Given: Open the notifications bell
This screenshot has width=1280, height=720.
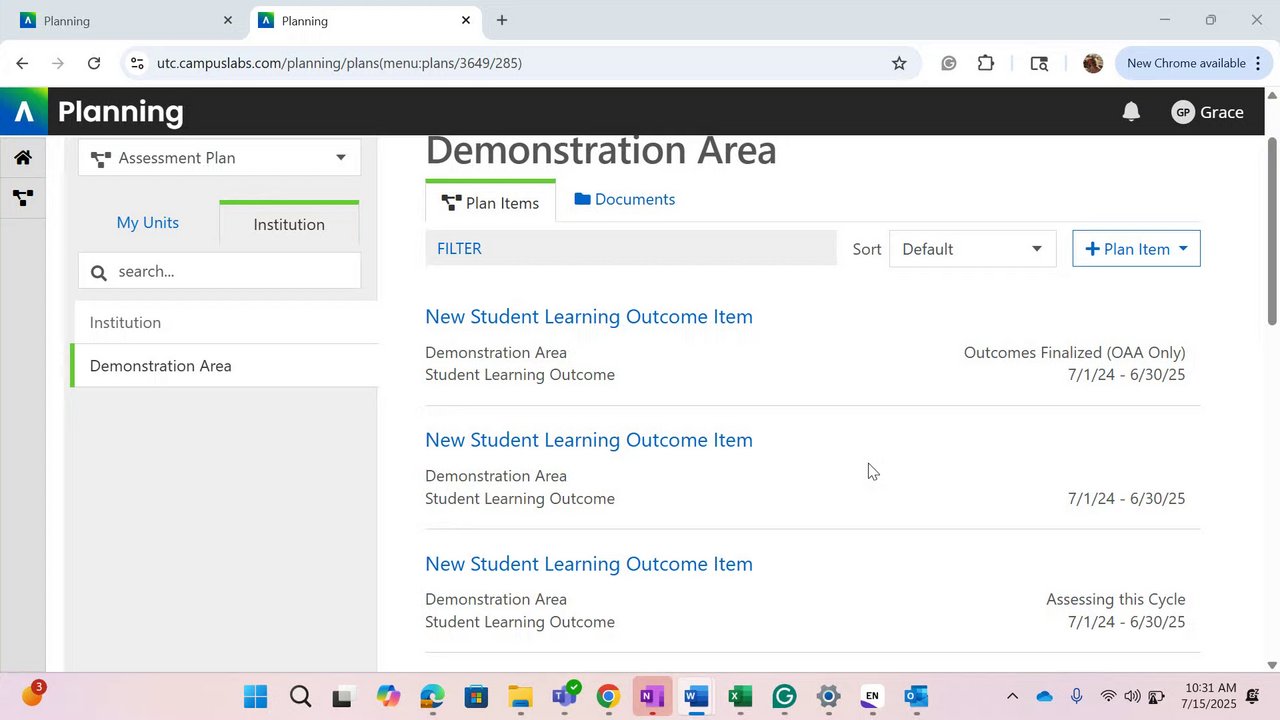Looking at the screenshot, I should (x=1131, y=112).
